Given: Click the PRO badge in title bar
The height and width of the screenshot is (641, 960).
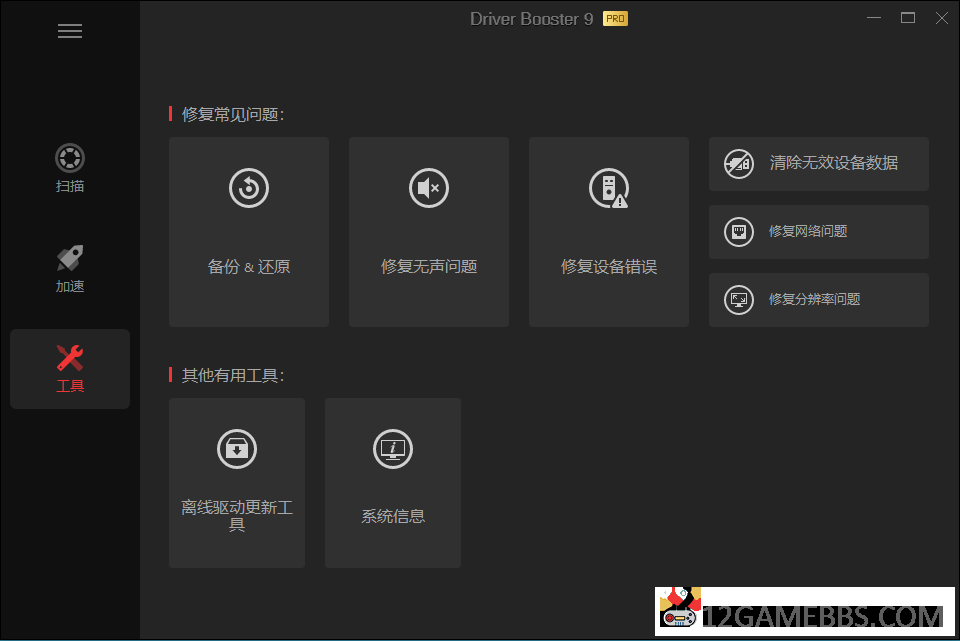Looking at the screenshot, I should pos(615,19).
